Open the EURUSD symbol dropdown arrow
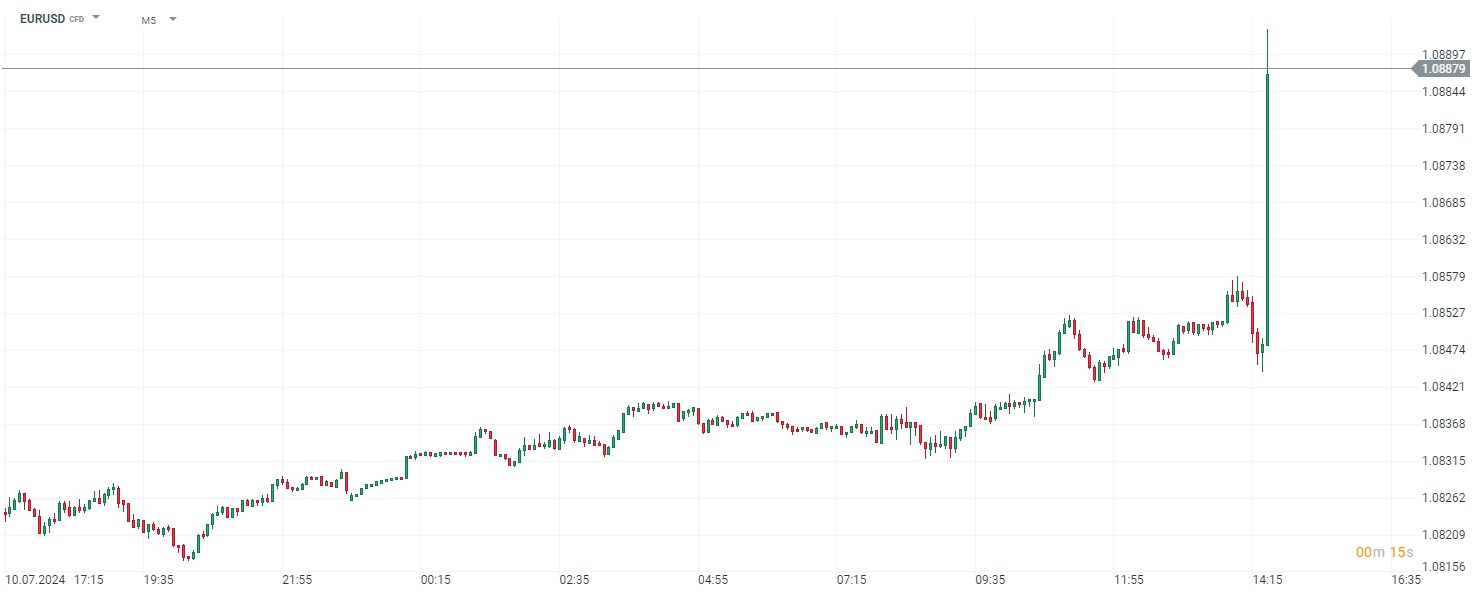Screen dimensions: 1482x597 coord(97,18)
